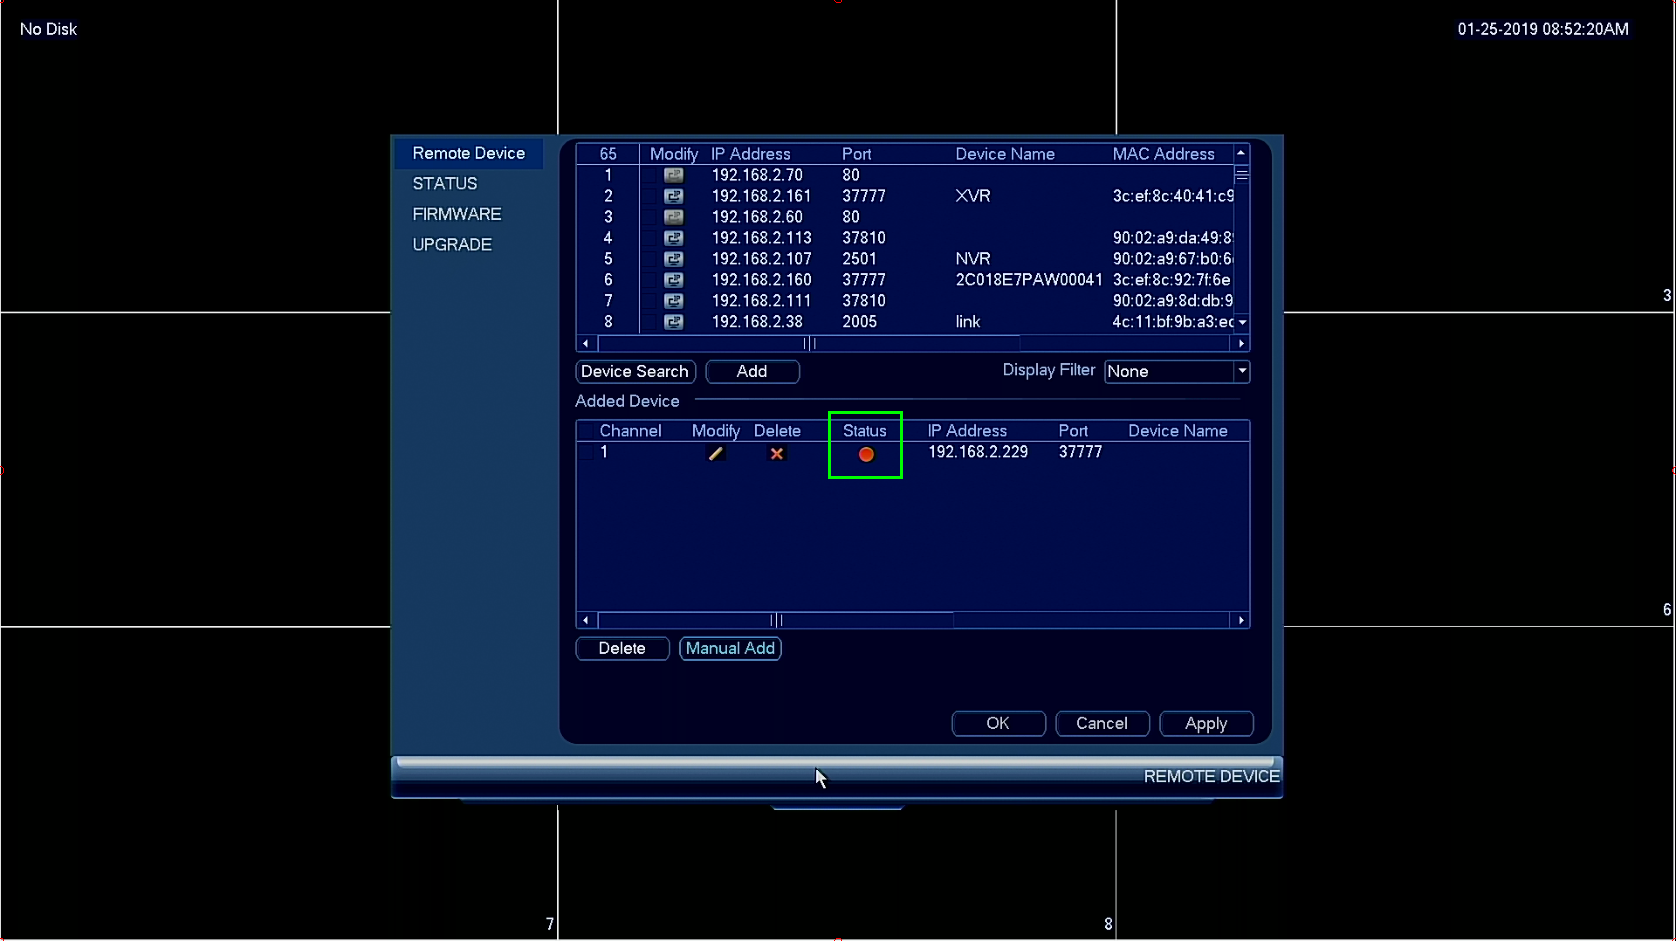Screen dimensions: 1676x941
Task: Click the date and time display
Action: point(1543,29)
